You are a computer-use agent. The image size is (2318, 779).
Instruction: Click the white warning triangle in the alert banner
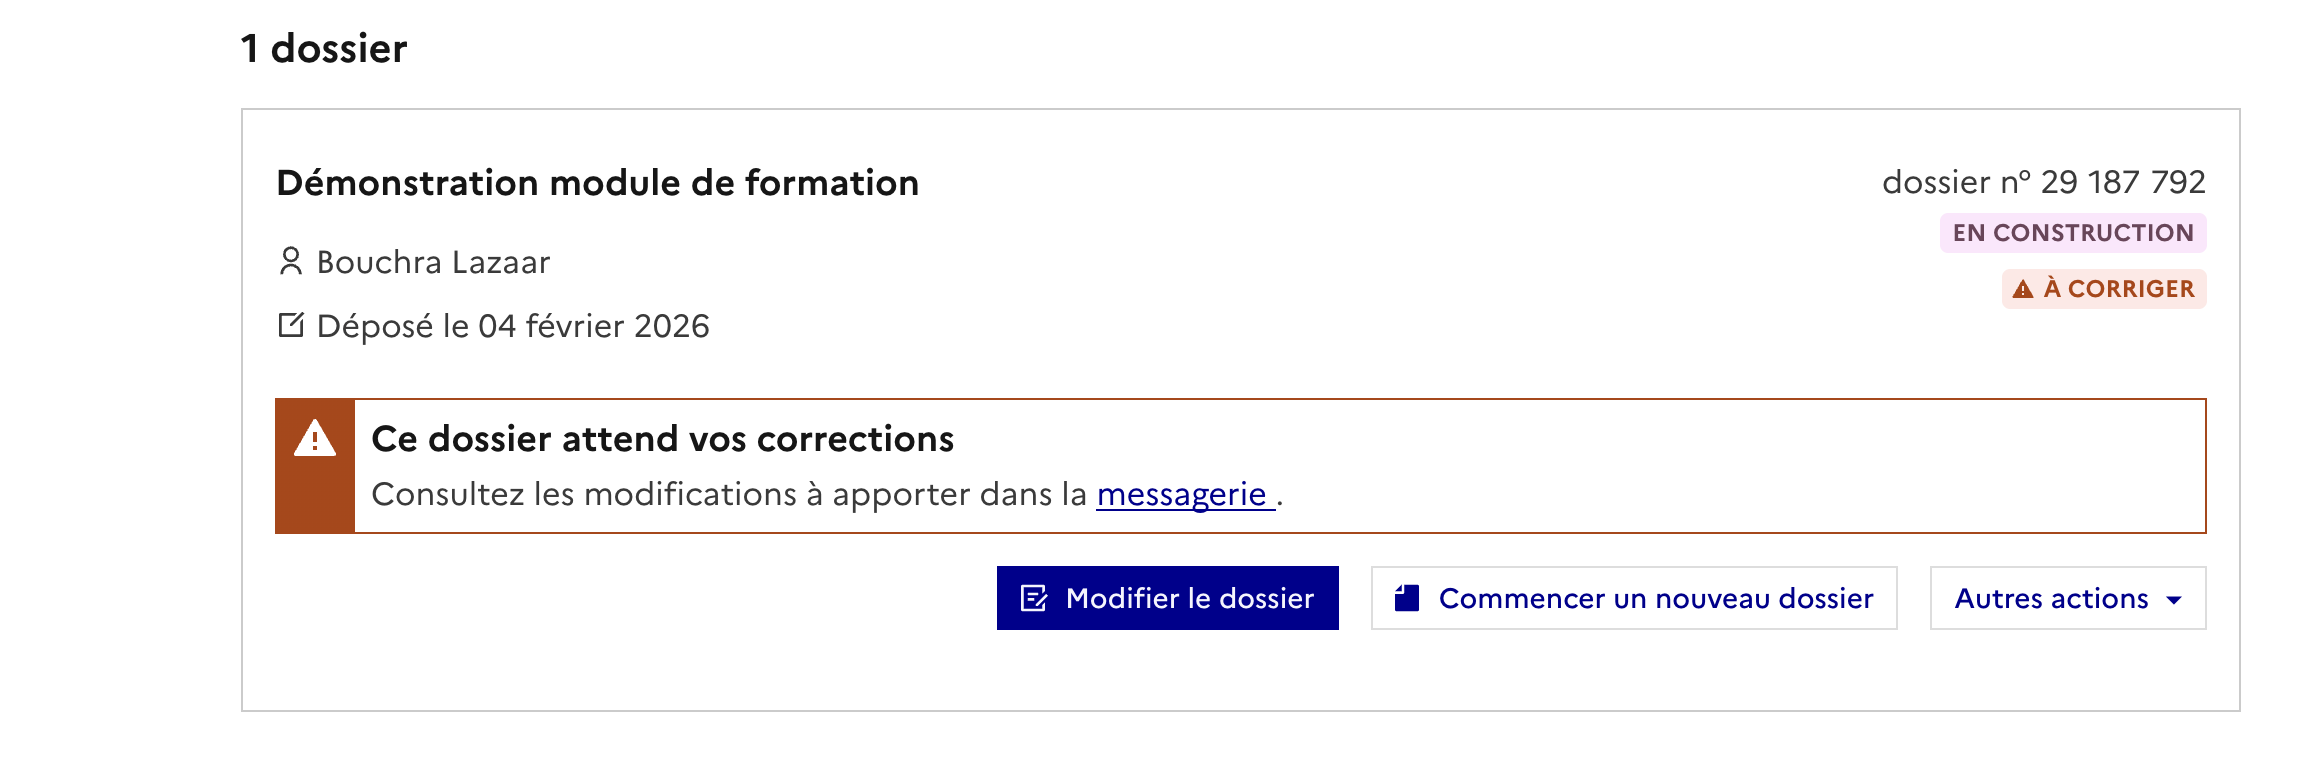315,438
